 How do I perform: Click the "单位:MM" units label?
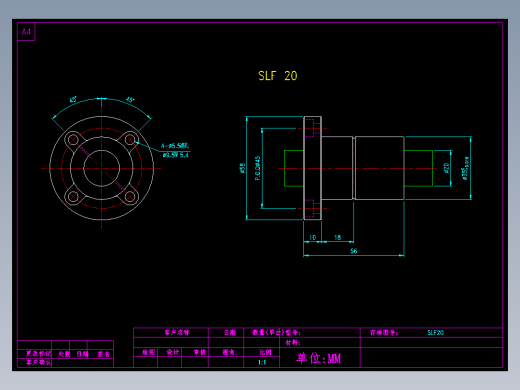319,358
